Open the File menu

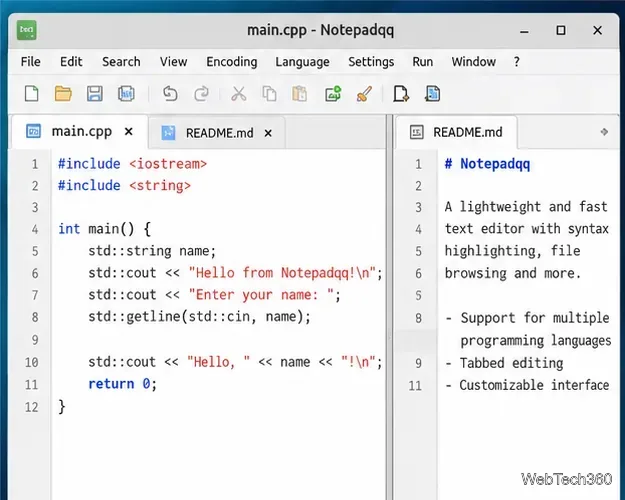(31, 62)
